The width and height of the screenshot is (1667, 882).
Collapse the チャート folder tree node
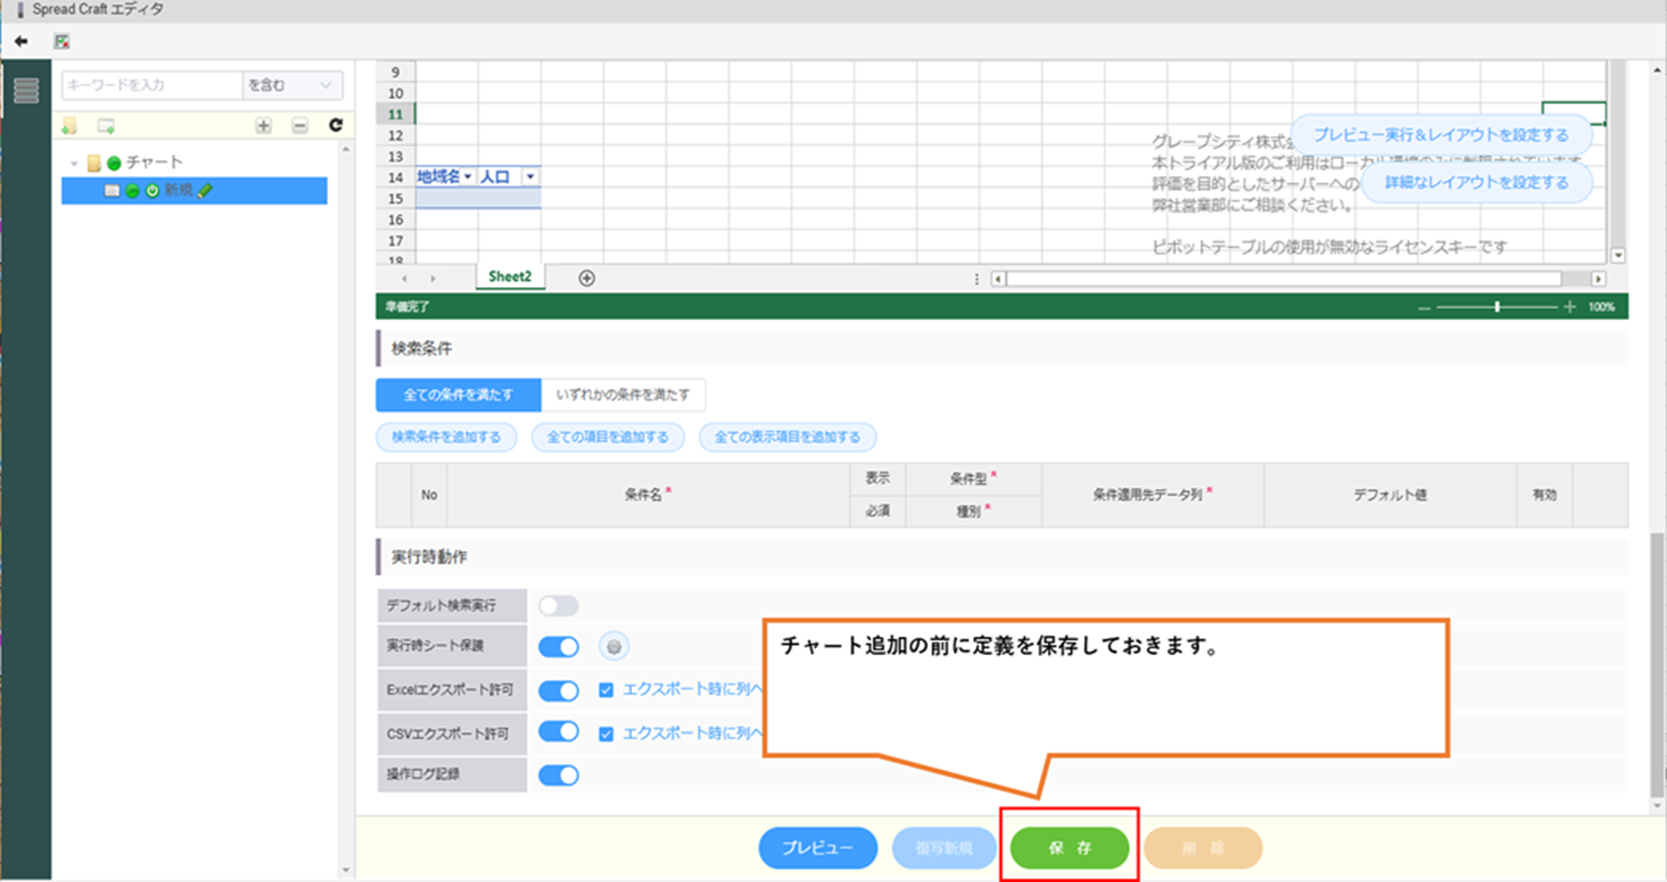74,163
